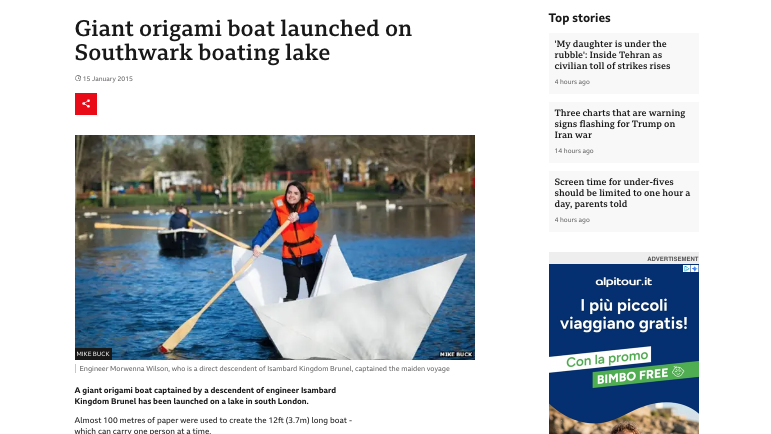
Task: Click the Top stories heading
Action: tap(579, 18)
